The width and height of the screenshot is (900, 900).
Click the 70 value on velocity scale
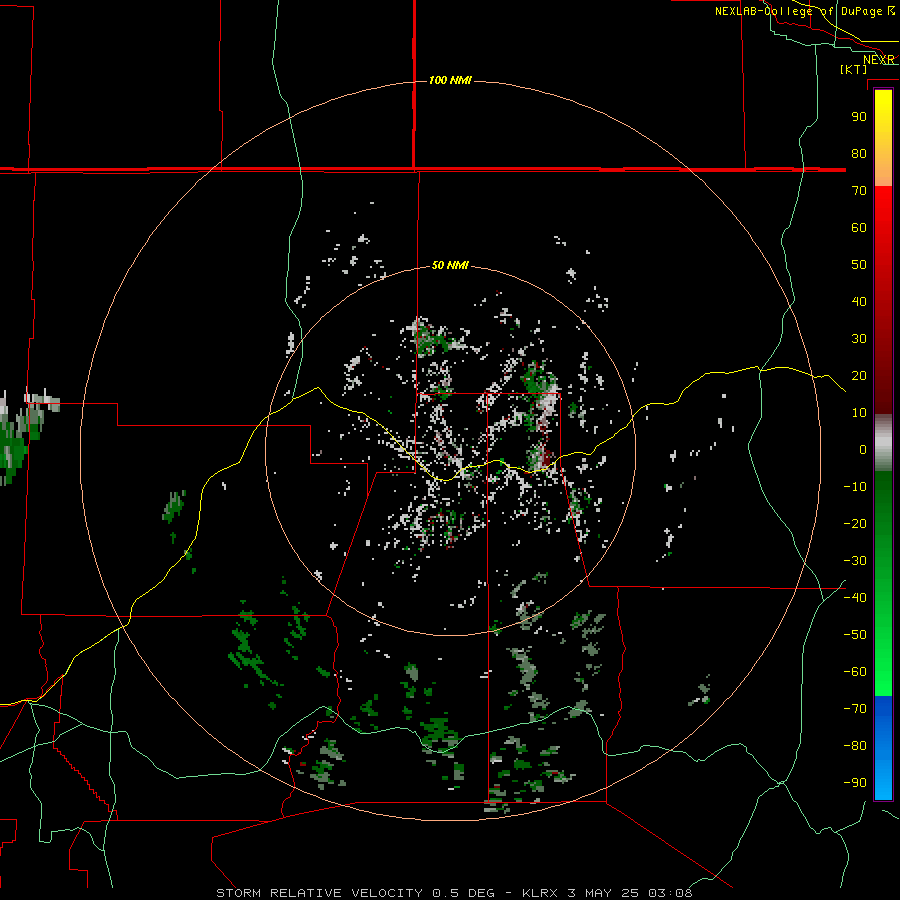tap(859, 191)
